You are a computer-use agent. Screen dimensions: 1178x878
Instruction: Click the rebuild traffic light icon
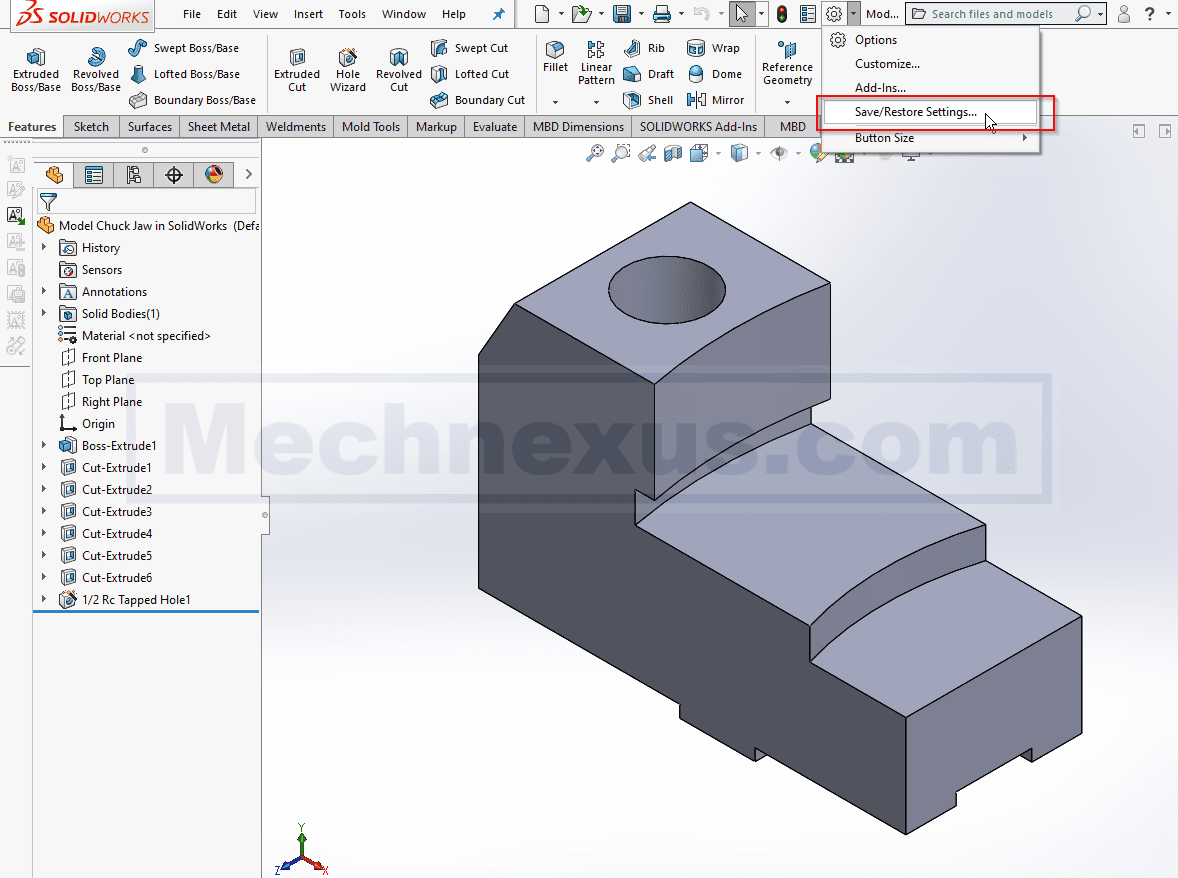pyautogui.click(x=781, y=14)
